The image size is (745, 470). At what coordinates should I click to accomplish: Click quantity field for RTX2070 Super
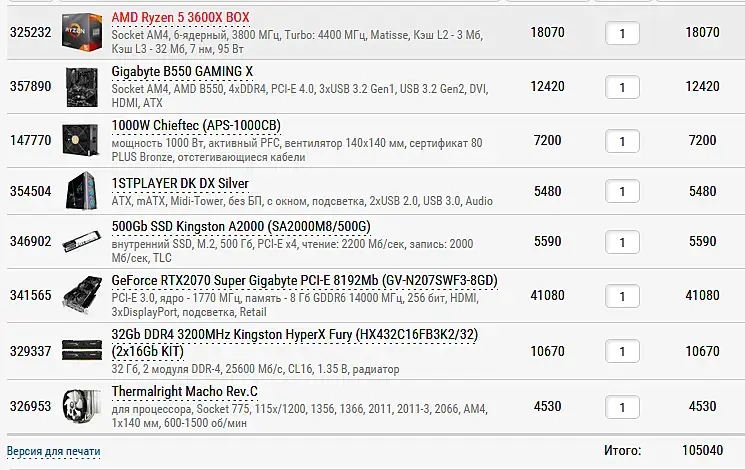pos(622,296)
